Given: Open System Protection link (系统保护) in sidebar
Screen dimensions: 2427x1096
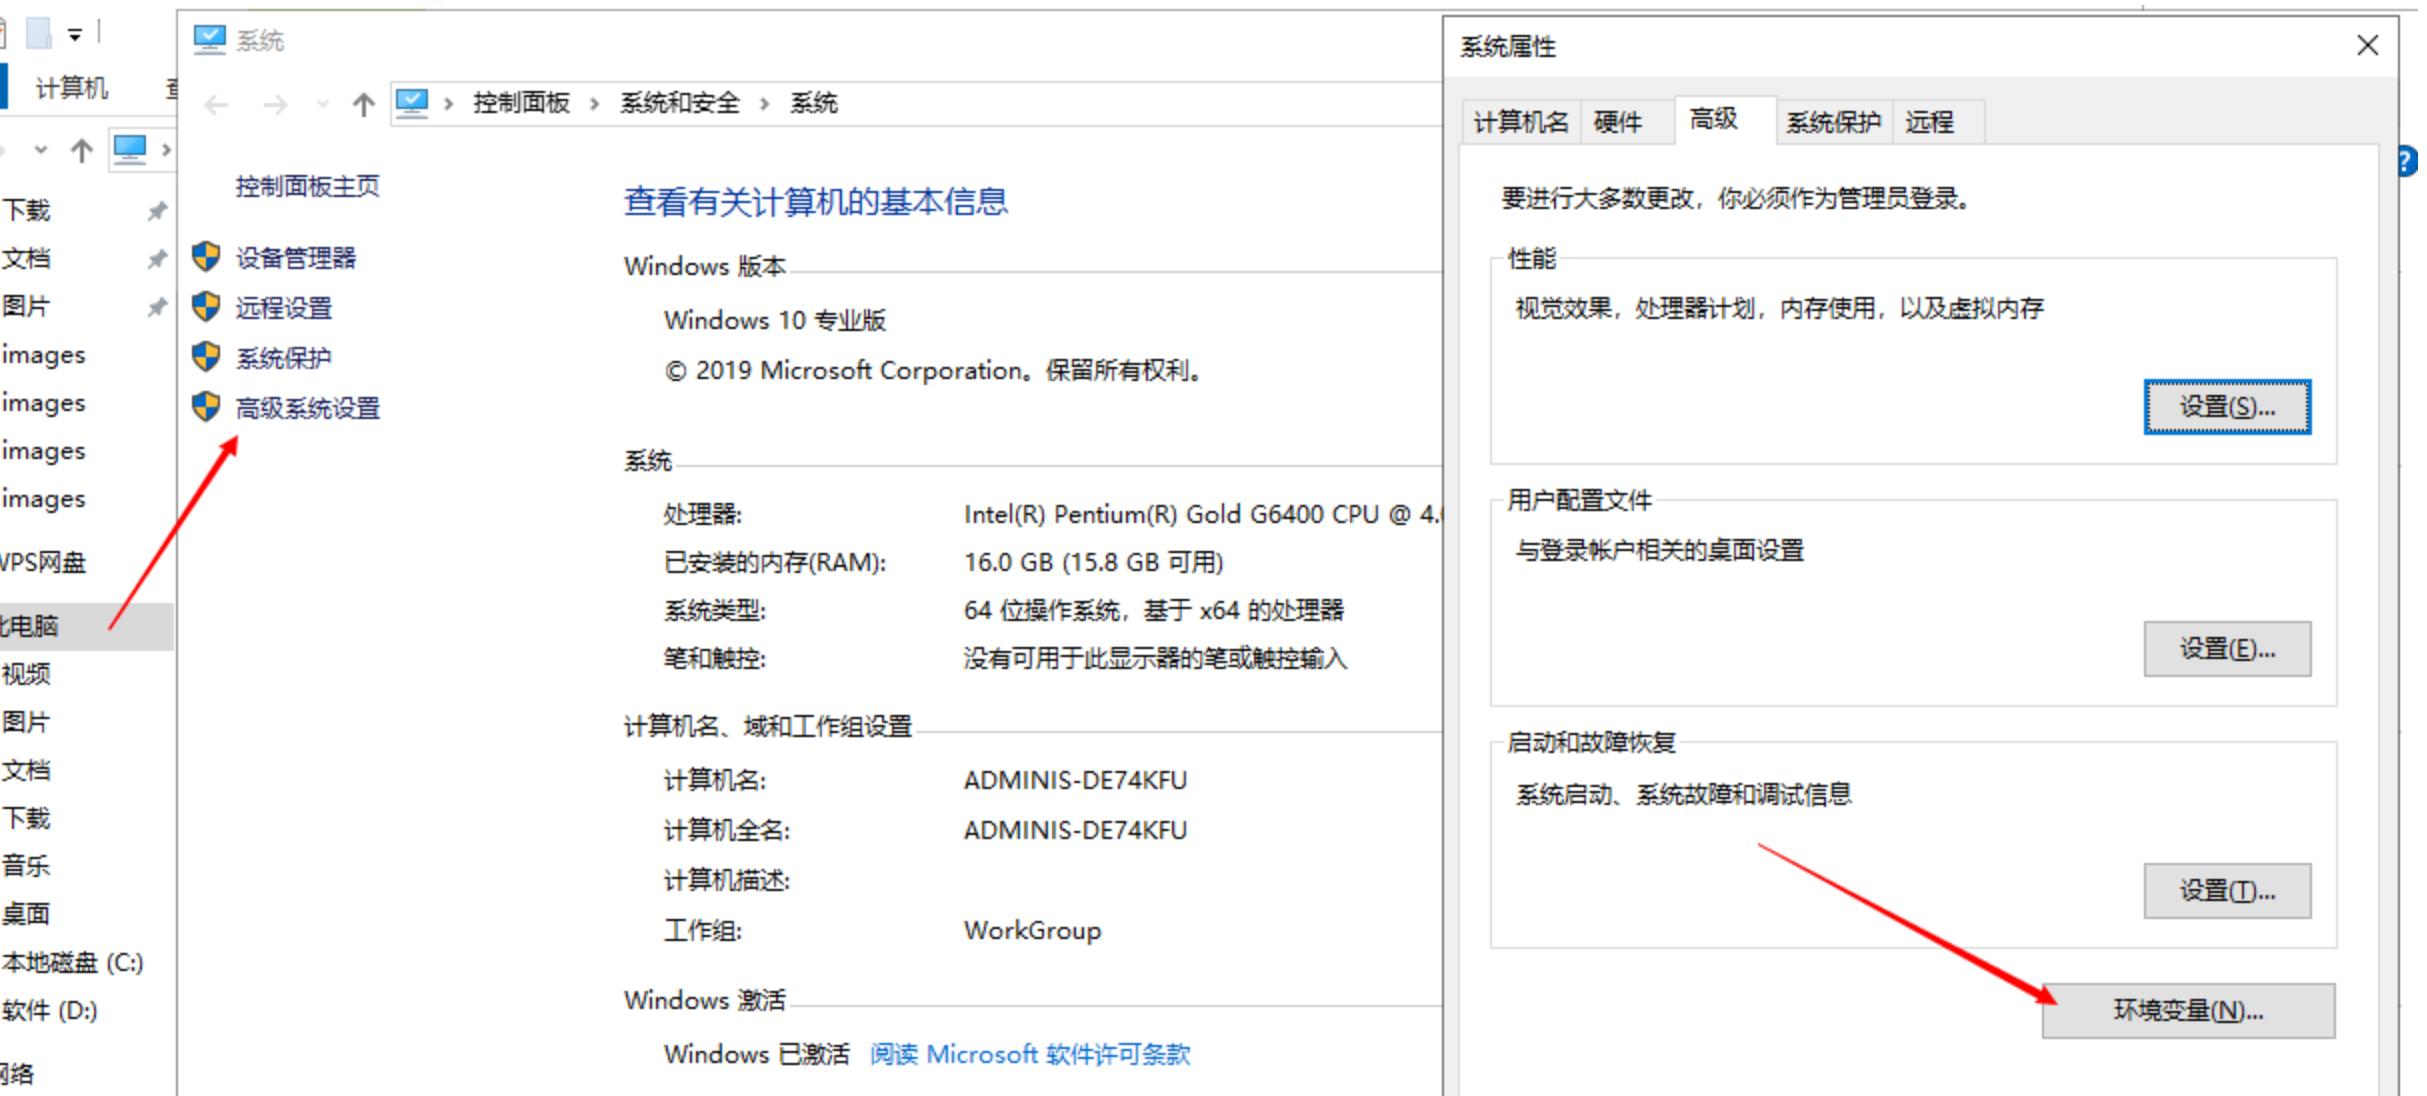Looking at the screenshot, I should pos(284,358).
